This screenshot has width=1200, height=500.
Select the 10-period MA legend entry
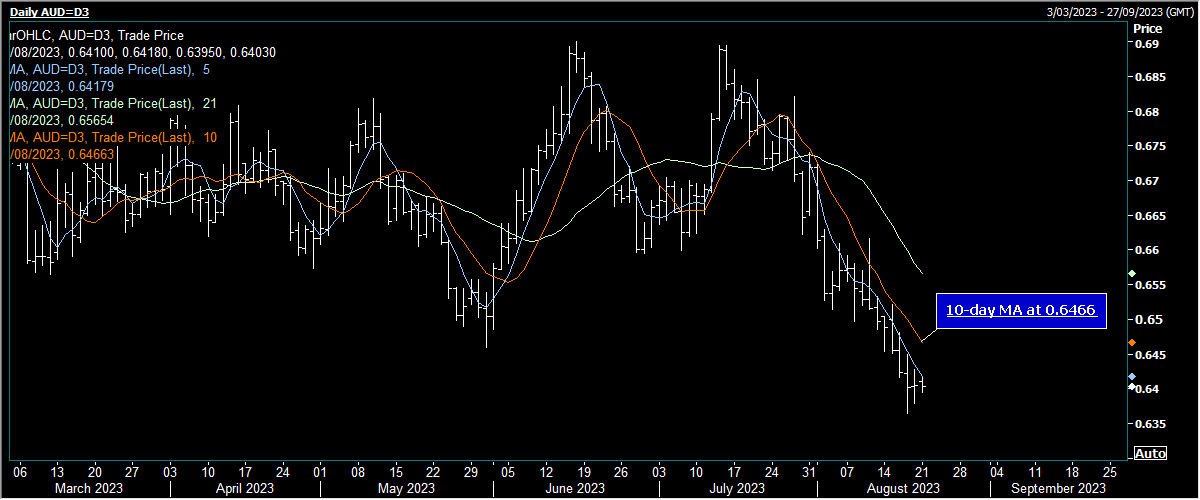[114, 138]
